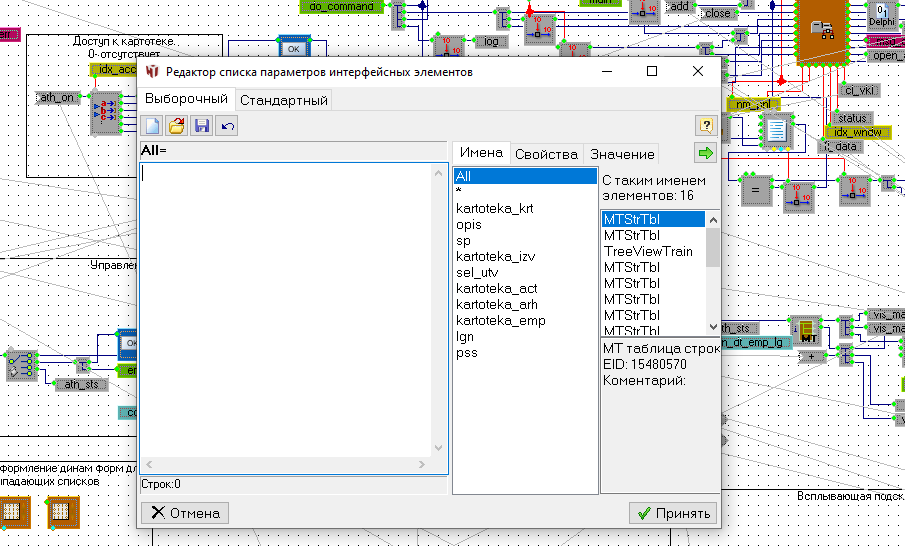Open the Свойства tab
The height and width of the screenshot is (546, 905).
click(x=546, y=154)
